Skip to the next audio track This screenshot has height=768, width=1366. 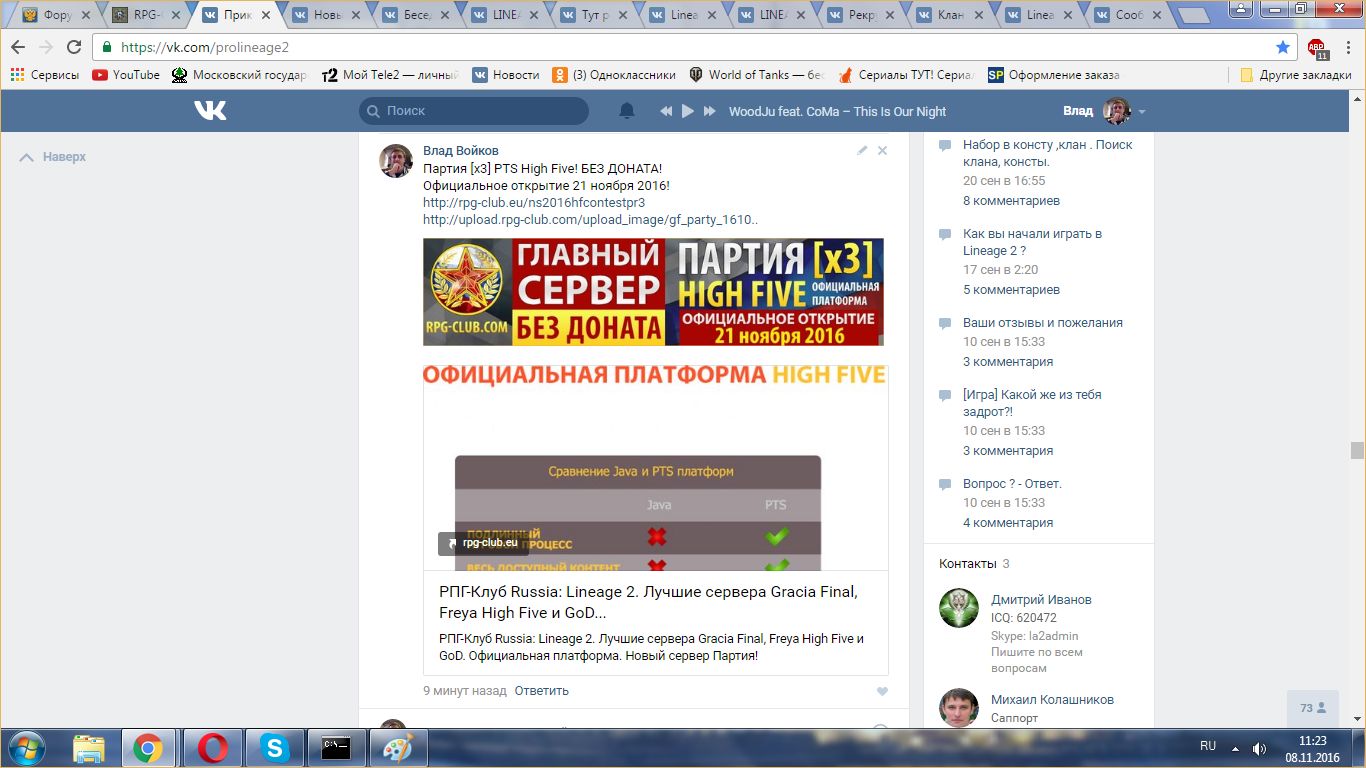tap(710, 111)
